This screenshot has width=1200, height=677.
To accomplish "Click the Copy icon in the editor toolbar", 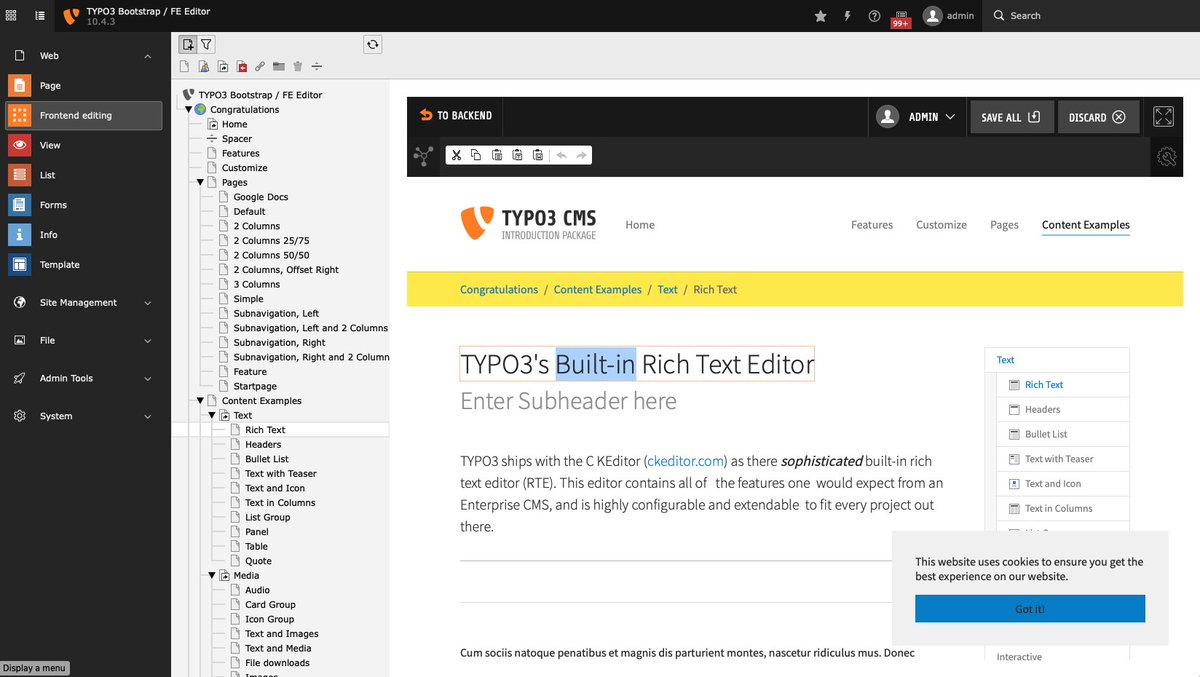I will 476,155.
